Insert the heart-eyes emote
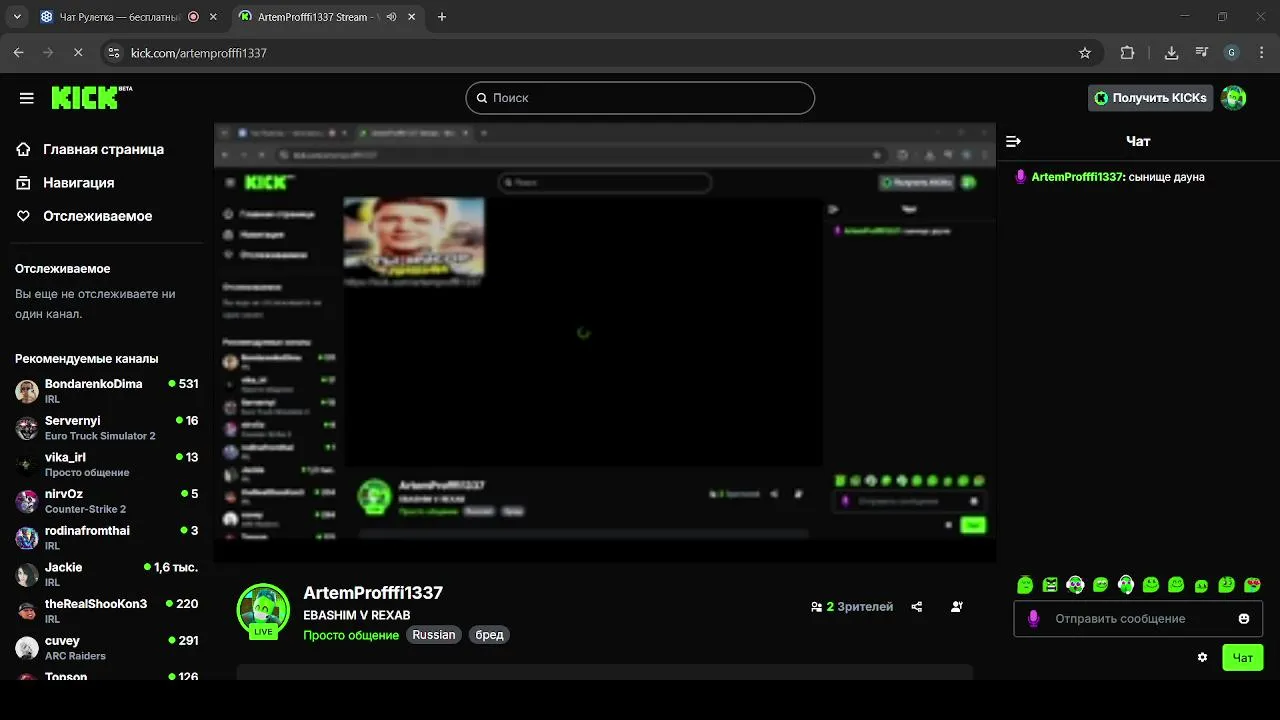This screenshot has width=1280, height=720. pos(1252,585)
